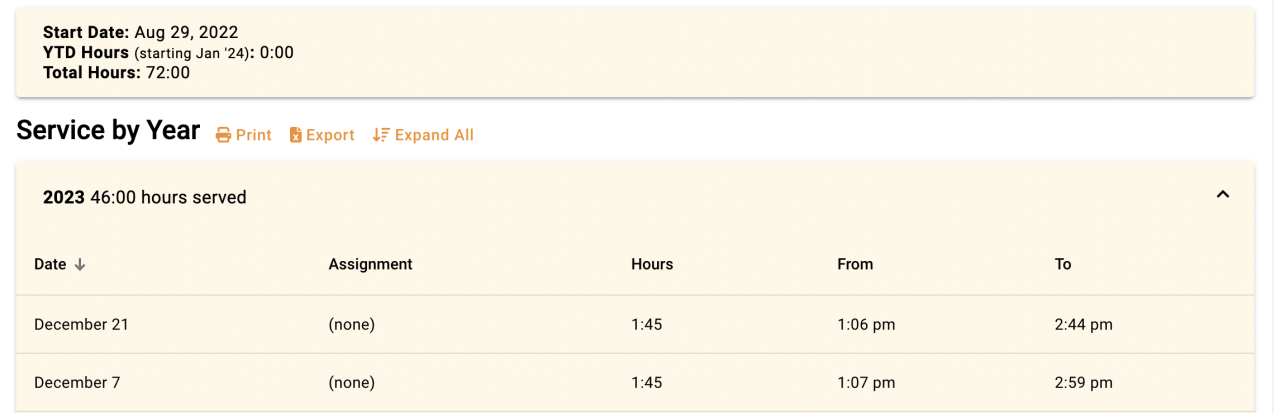
Task: Click the Total Hours 72:00 summary line
Action: (116, 72)
